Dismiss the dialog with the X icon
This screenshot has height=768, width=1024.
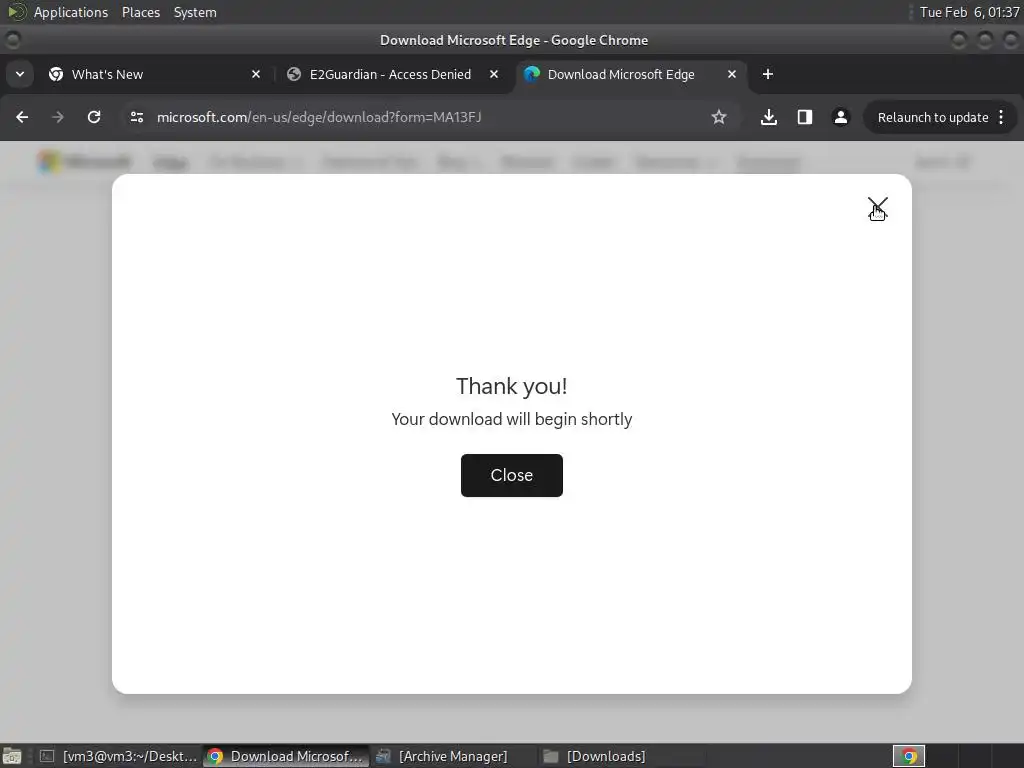pos(877,208)
